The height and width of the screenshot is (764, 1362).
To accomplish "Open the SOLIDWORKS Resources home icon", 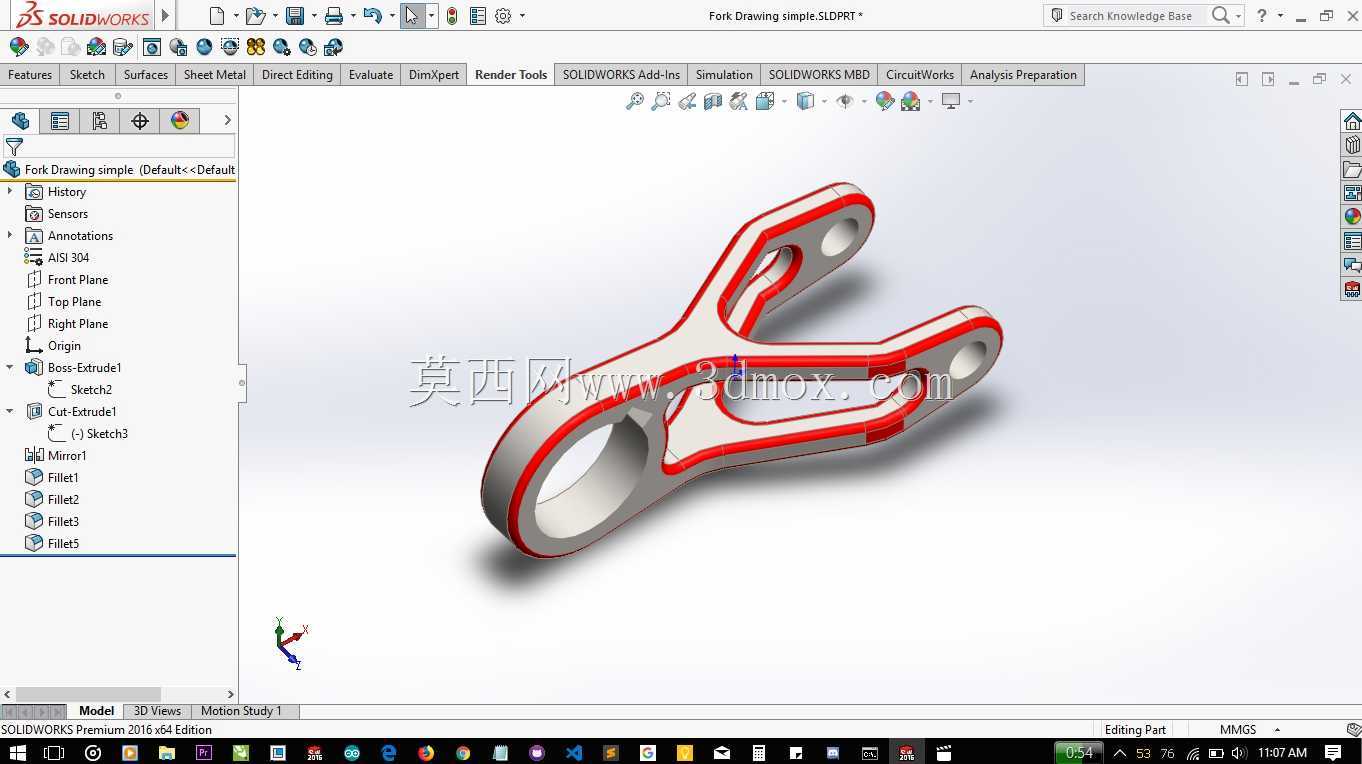I will (x=1352, y=121).
